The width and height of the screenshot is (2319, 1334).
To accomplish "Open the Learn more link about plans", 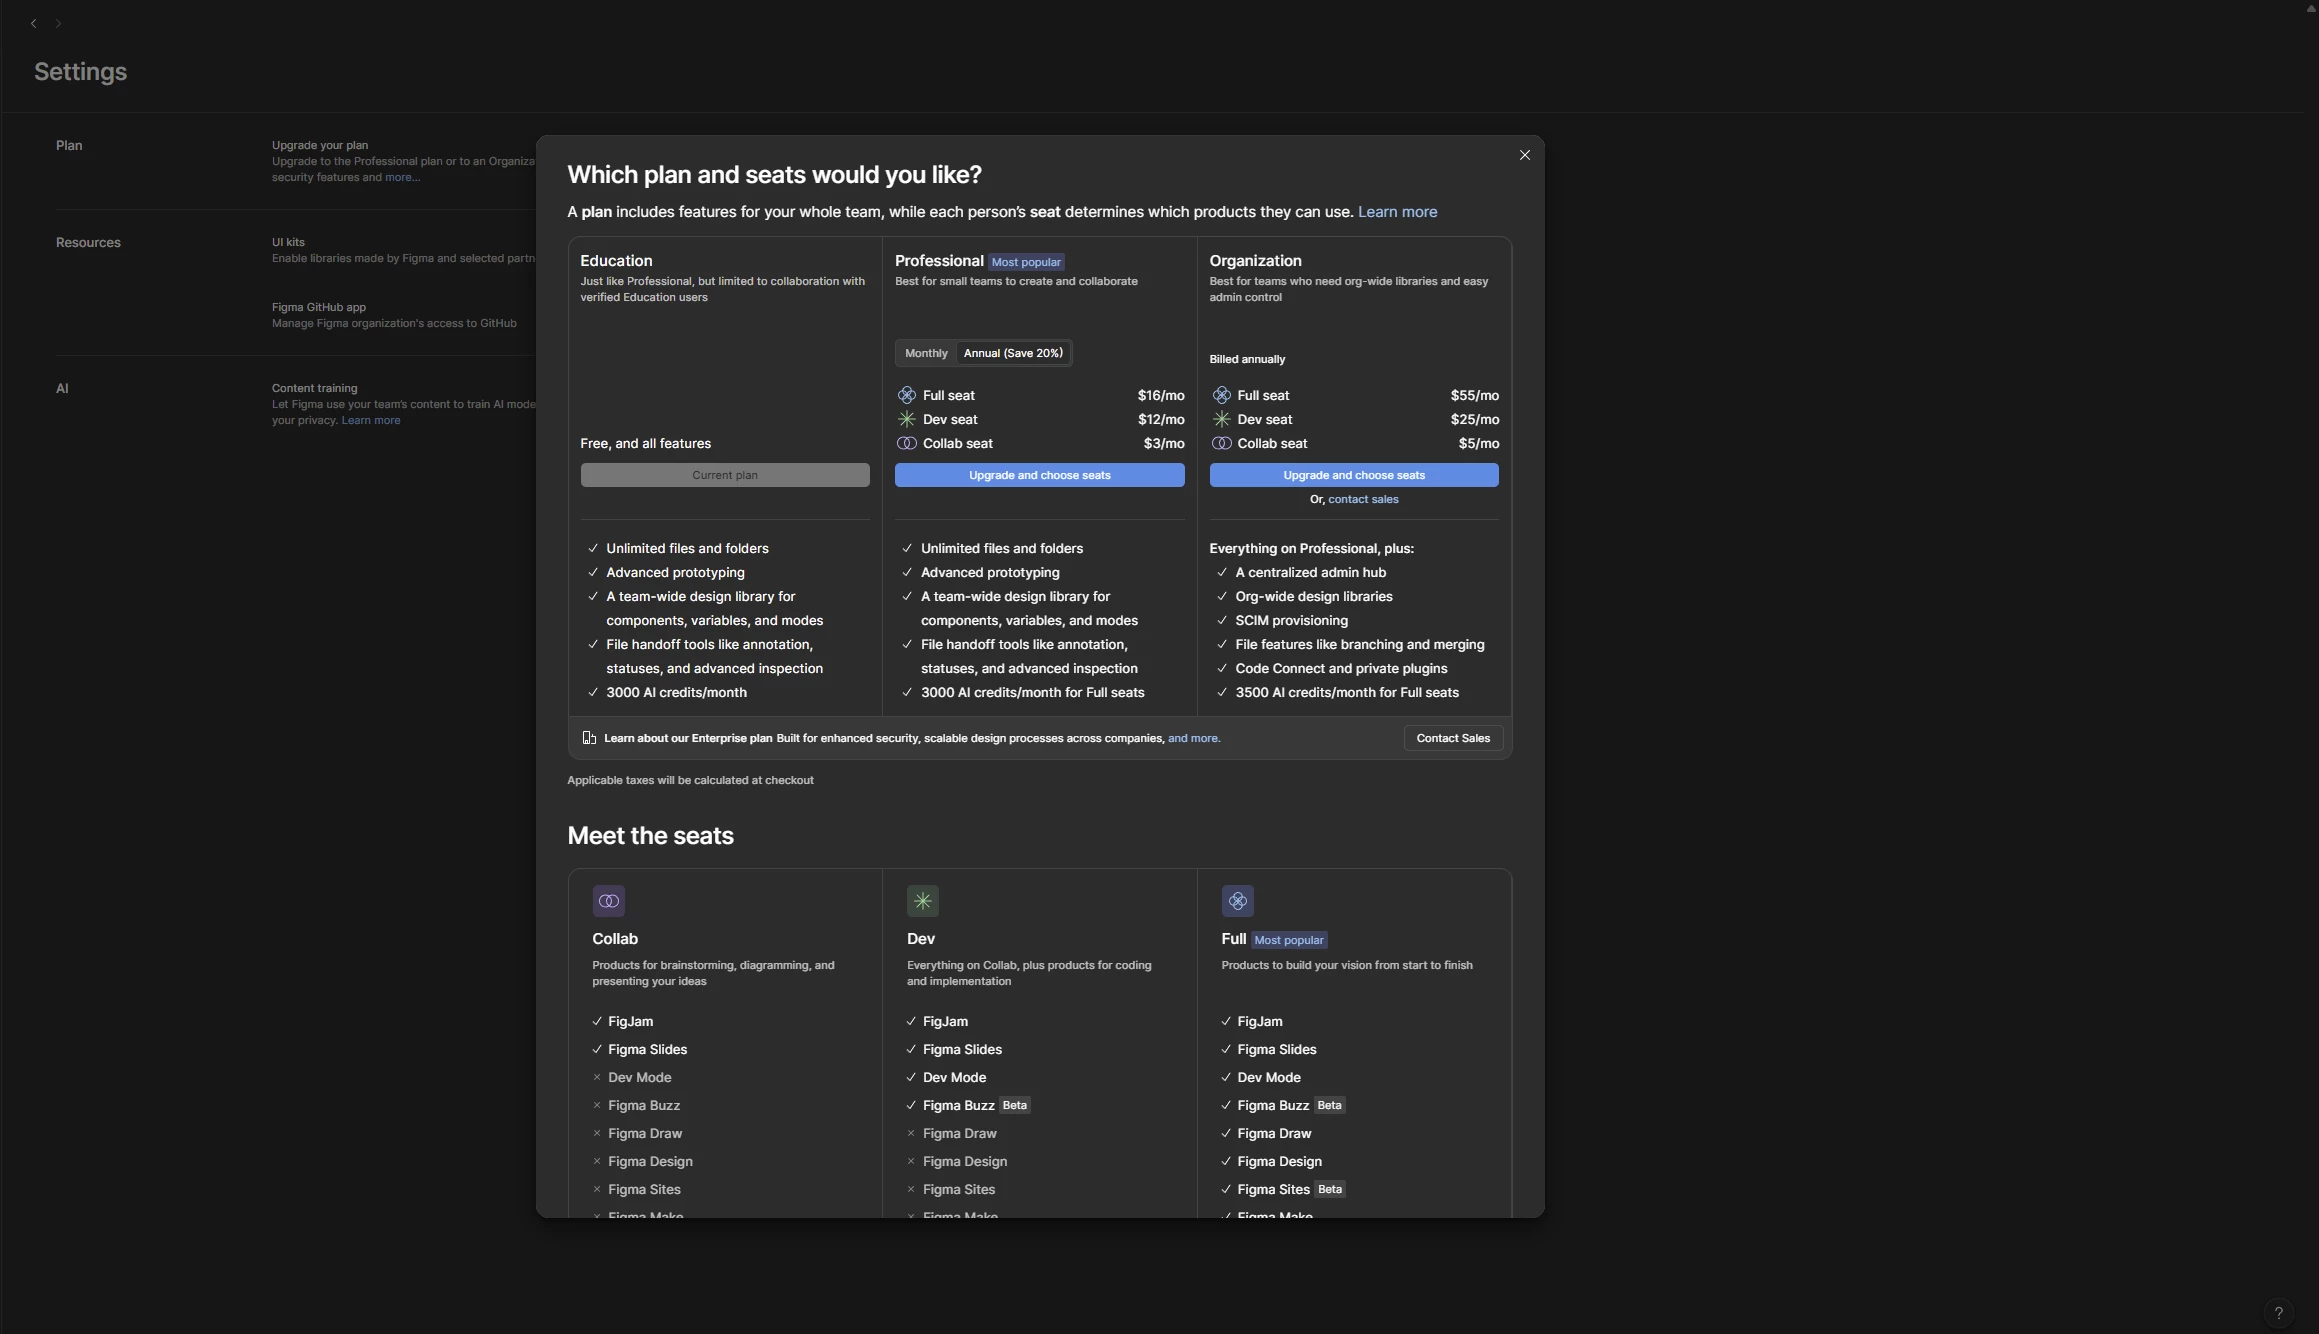I will tap(1397, 211).
